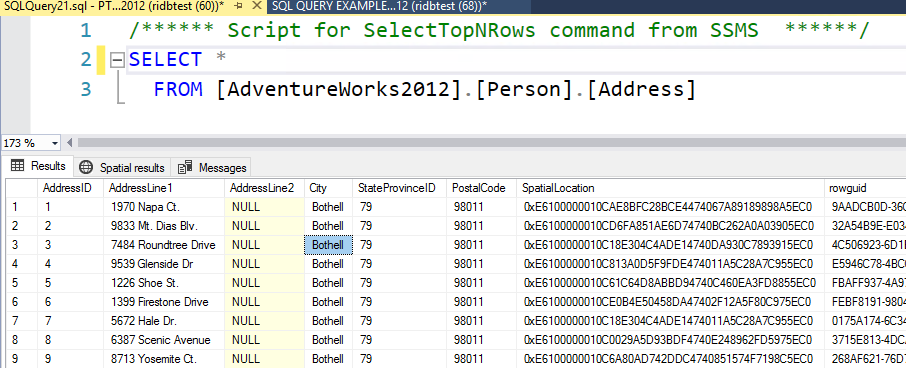Click the SELECT keyword in the query

(x=165, y=60)
